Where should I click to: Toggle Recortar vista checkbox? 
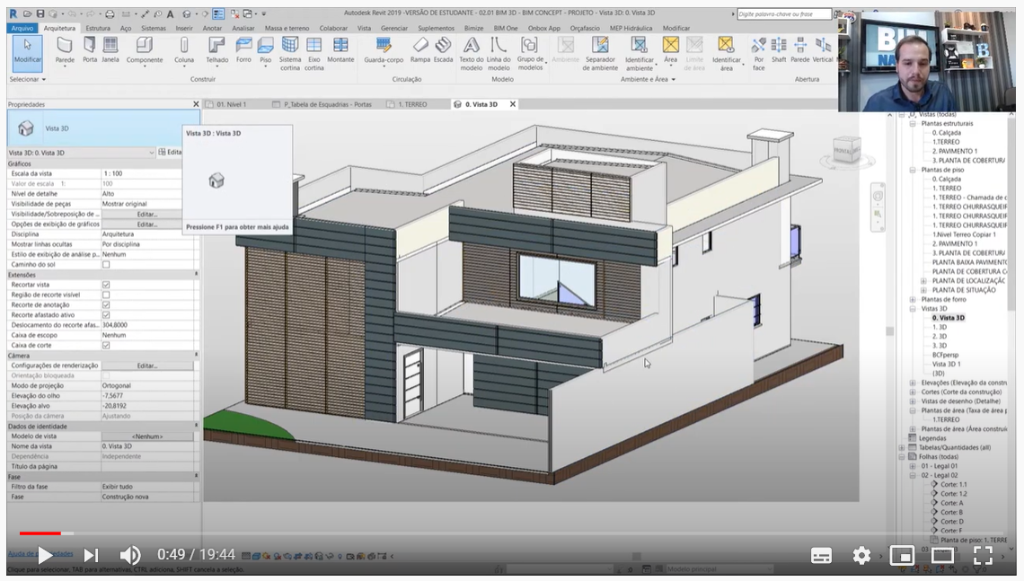point(106,285)
